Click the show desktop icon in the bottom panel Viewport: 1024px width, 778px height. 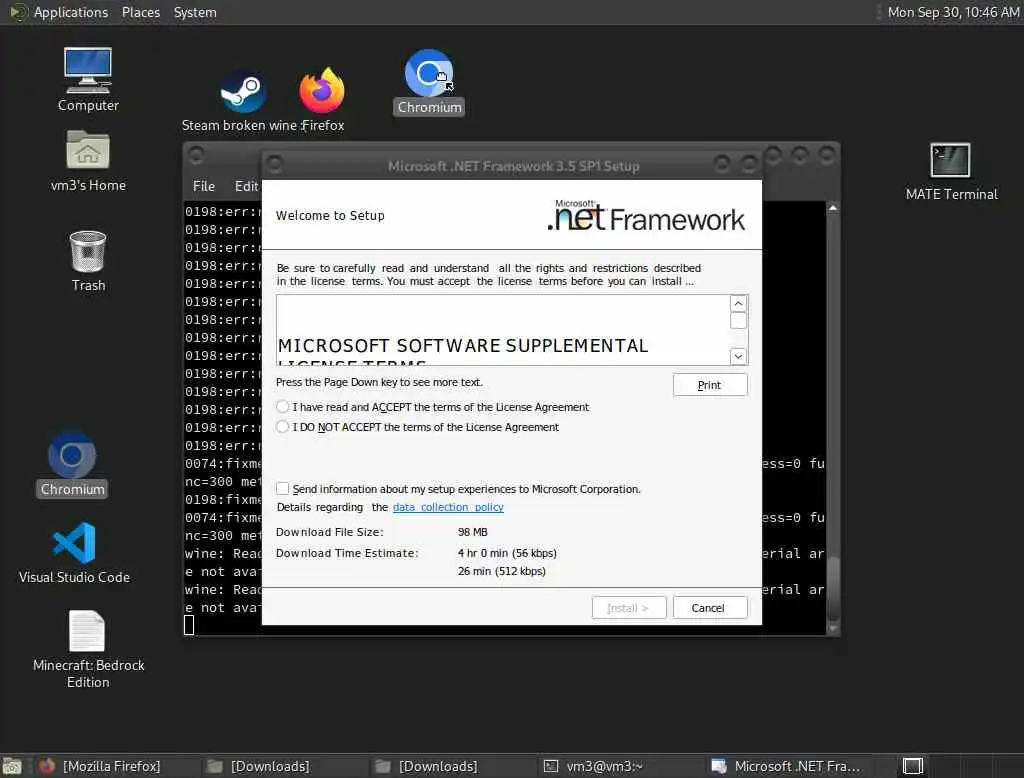(x=12, y=766)
